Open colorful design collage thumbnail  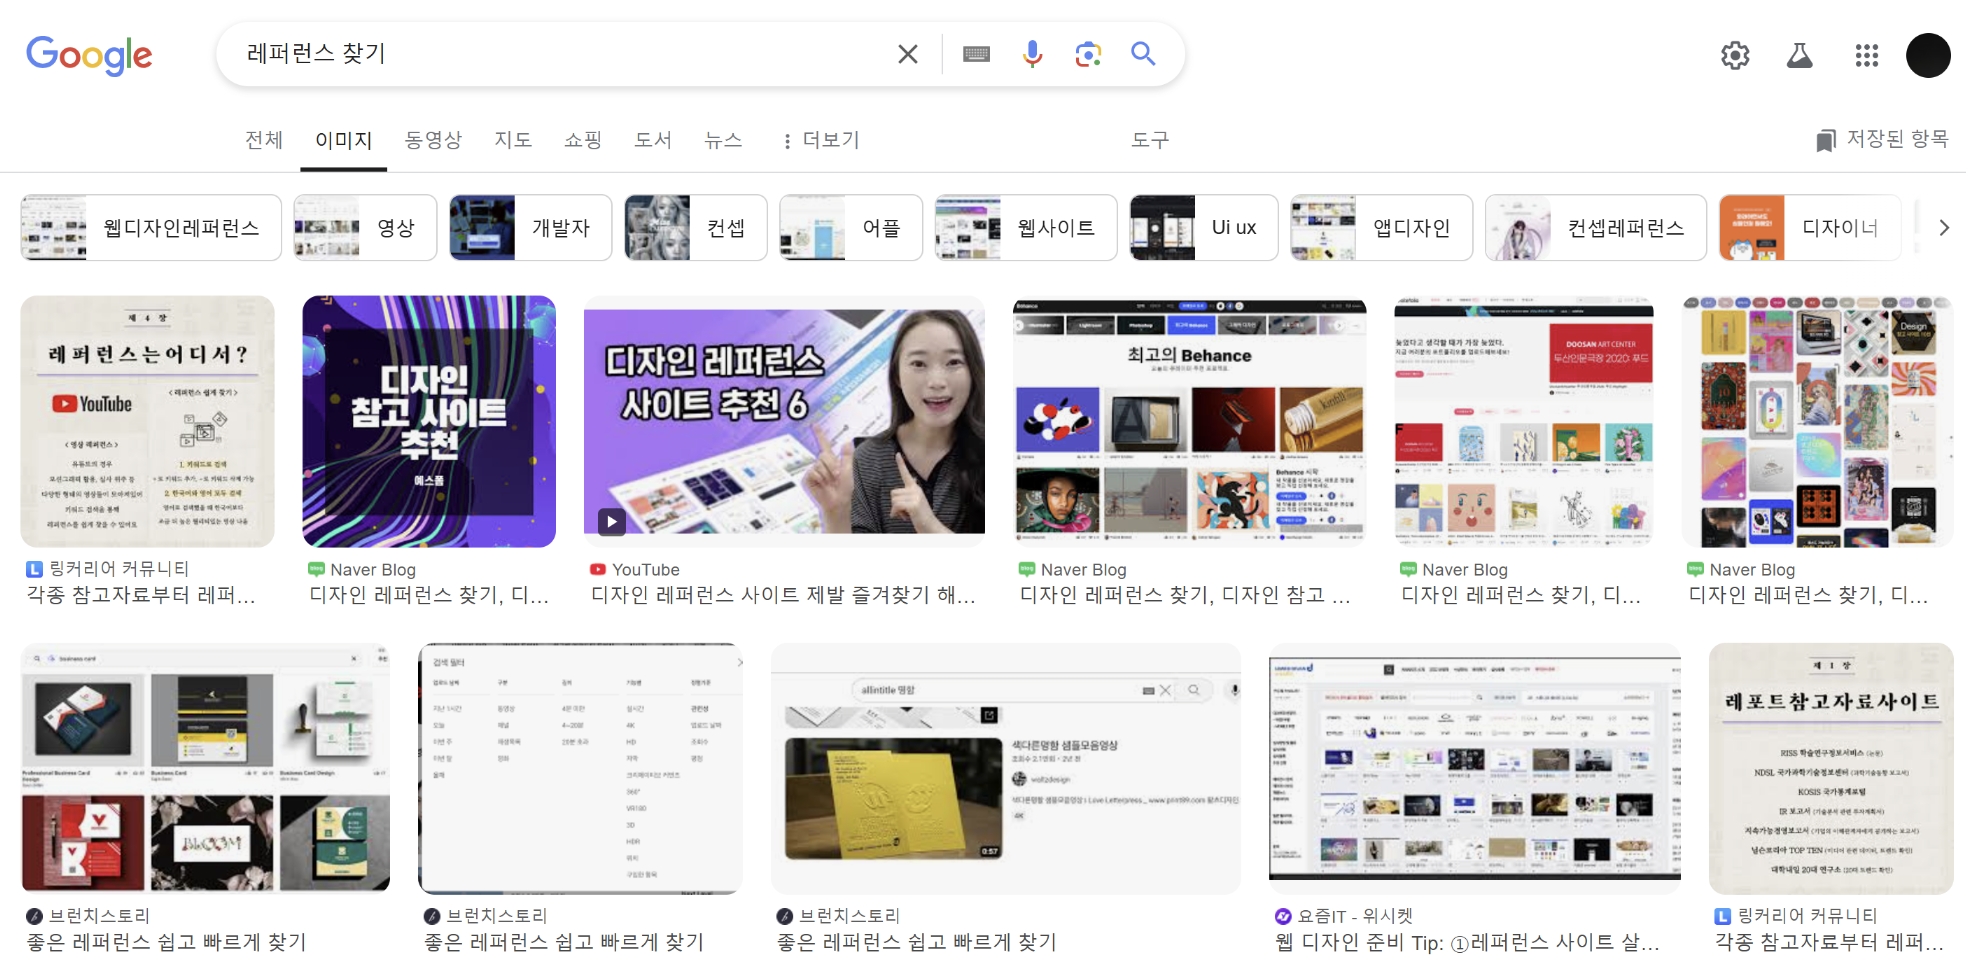pos(1818,421)
